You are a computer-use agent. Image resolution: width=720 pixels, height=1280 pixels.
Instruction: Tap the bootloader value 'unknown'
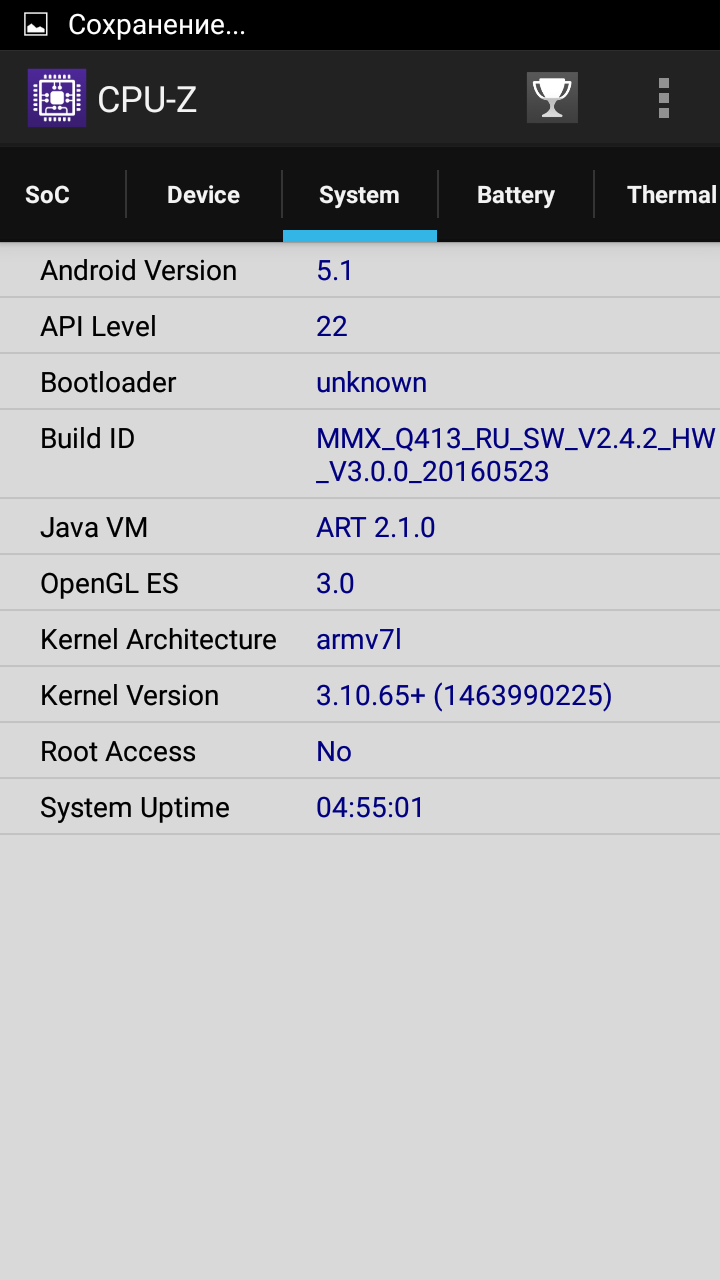point(371,383)
